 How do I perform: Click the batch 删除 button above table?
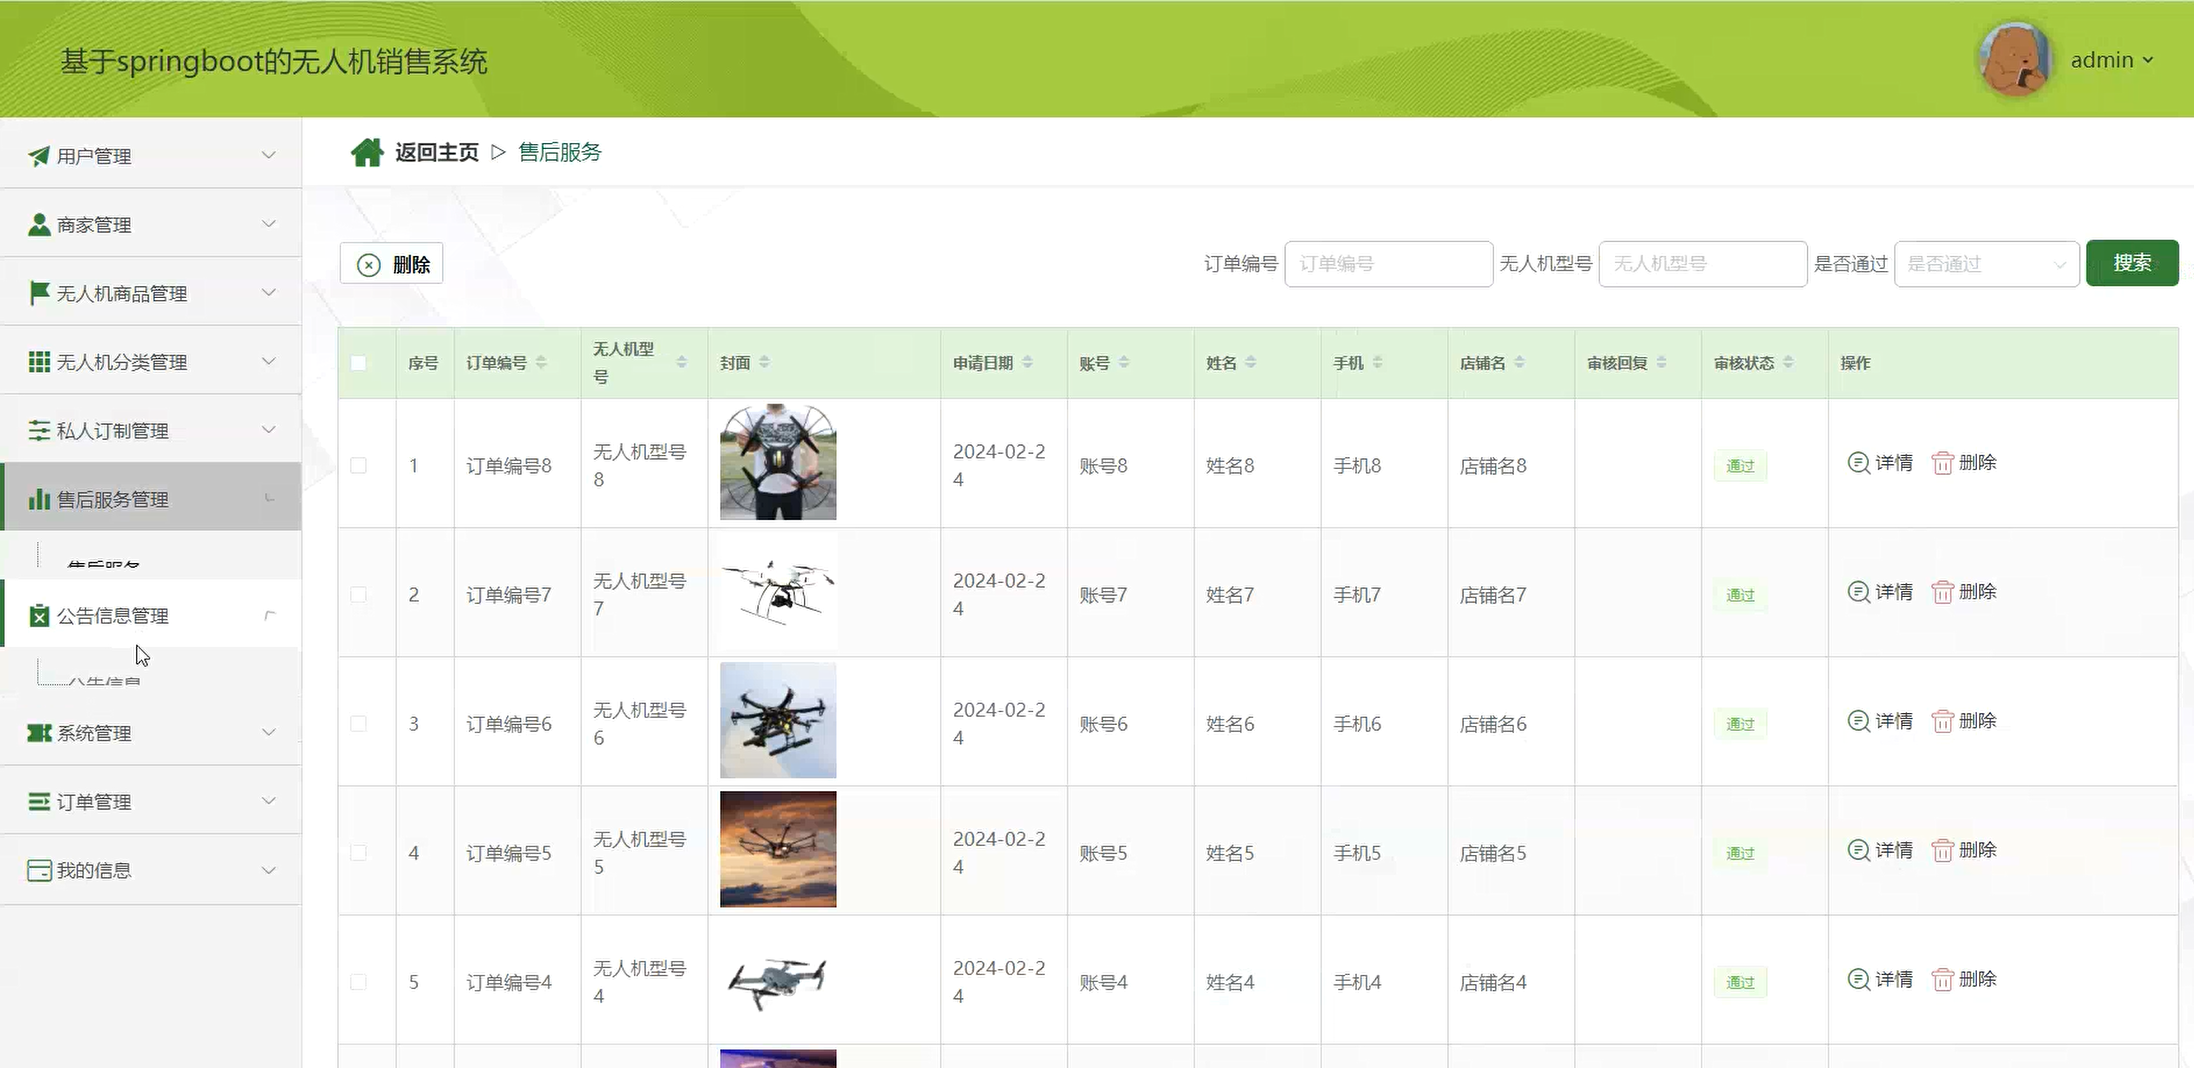(x=392, y=264)
